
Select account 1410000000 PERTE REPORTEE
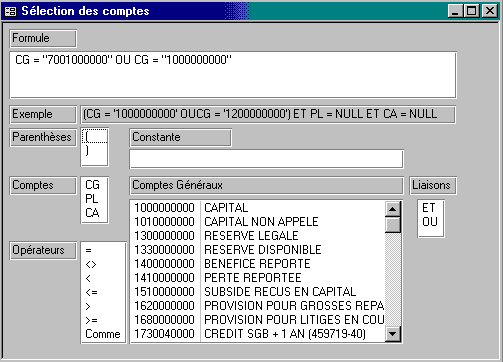(258, 278)
